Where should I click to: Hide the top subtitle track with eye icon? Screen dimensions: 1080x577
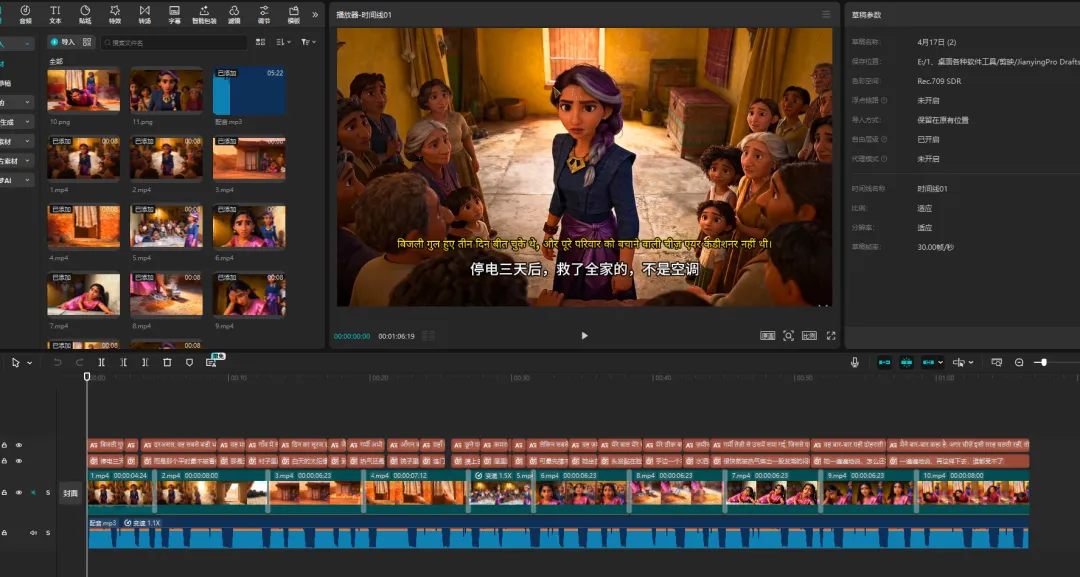(x=18, y=445)
